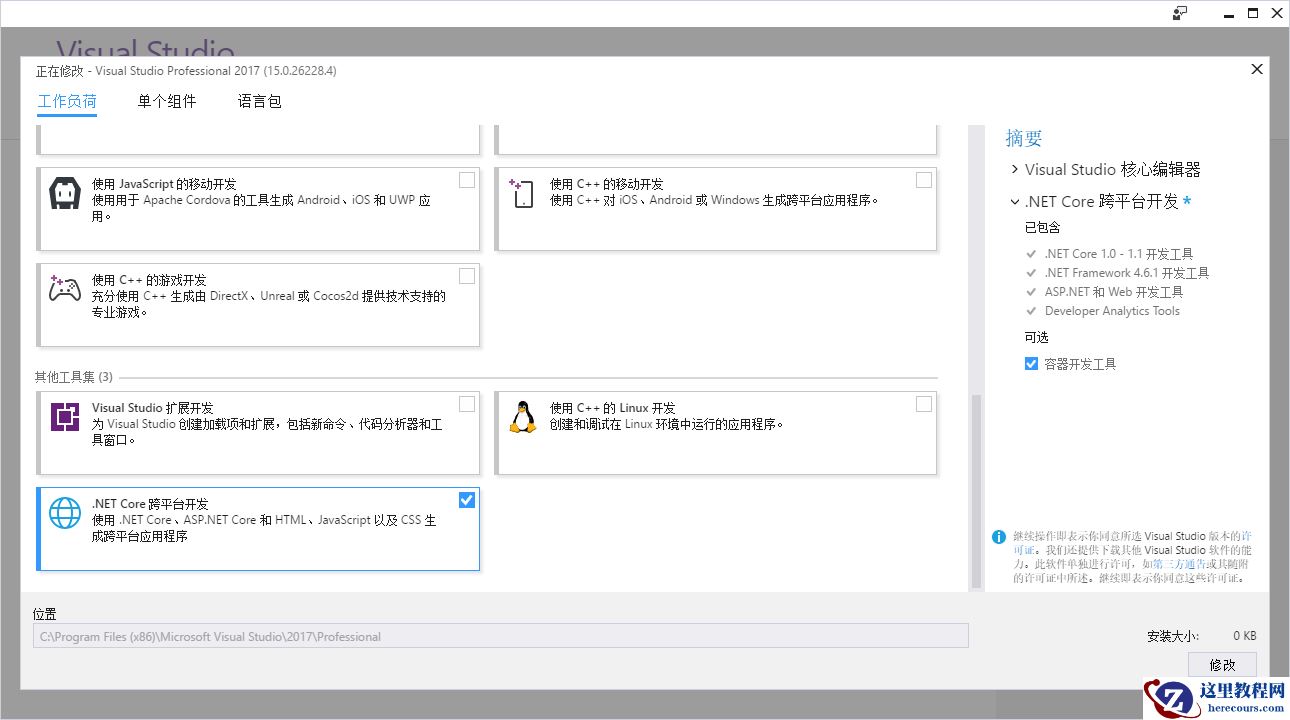The height and width of the screenshot is (720, 1290).
Task: Tick the 使用 C++ 的游戏开发 checkbox
Action: [x=467, y=276]
